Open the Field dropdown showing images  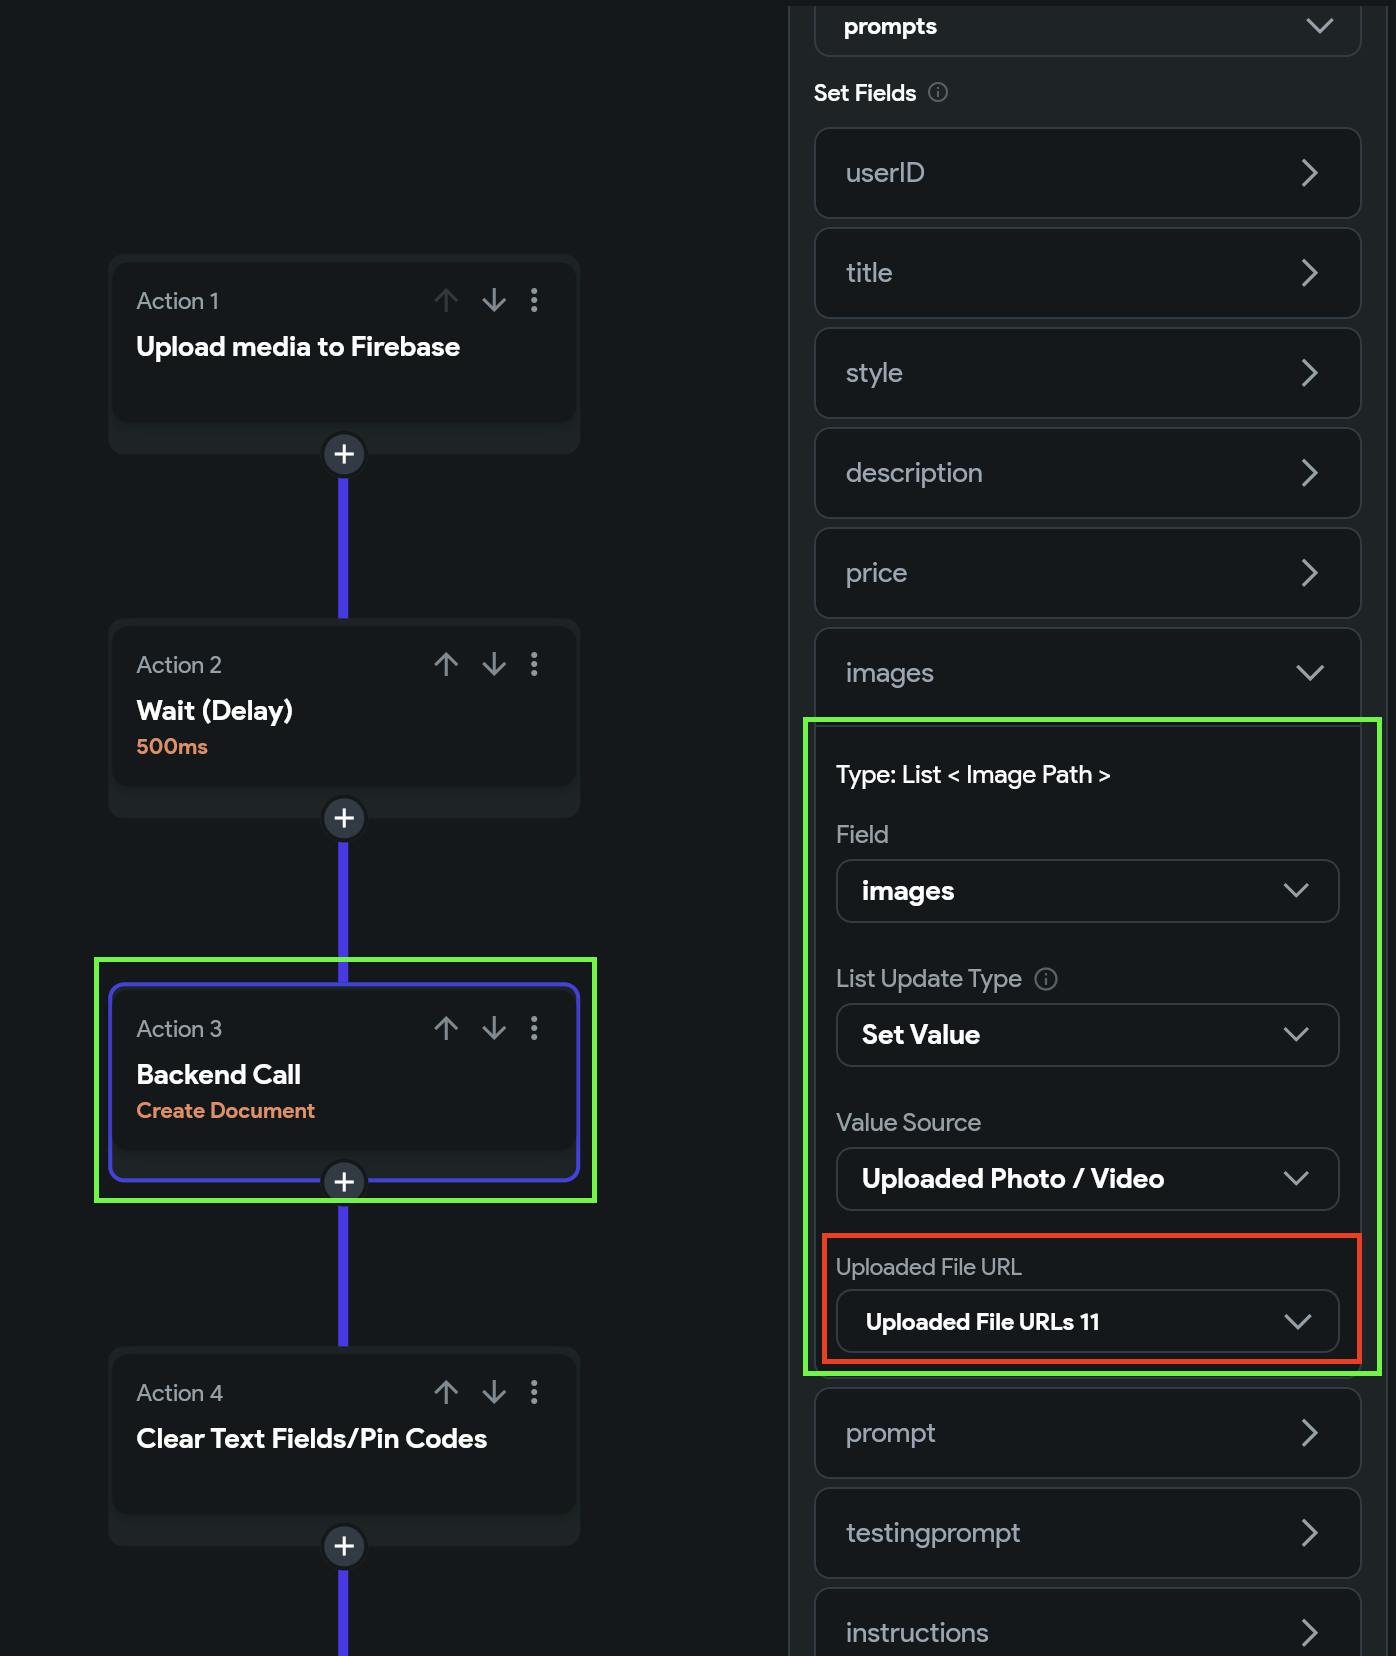coord(1087,891)
